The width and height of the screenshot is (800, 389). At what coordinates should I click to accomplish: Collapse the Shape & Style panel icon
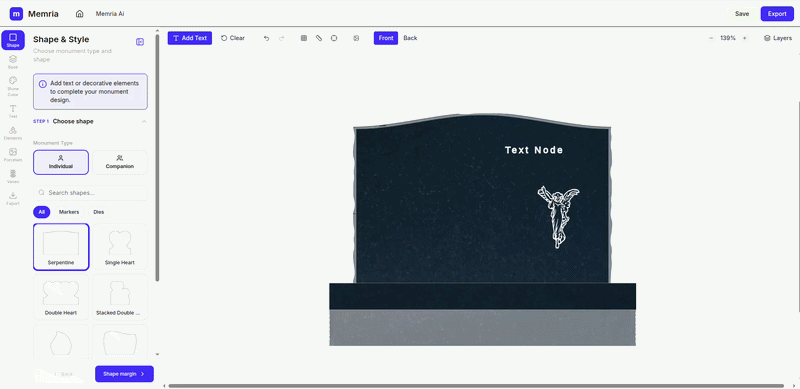pyautogui.click(x=140, y=42)
